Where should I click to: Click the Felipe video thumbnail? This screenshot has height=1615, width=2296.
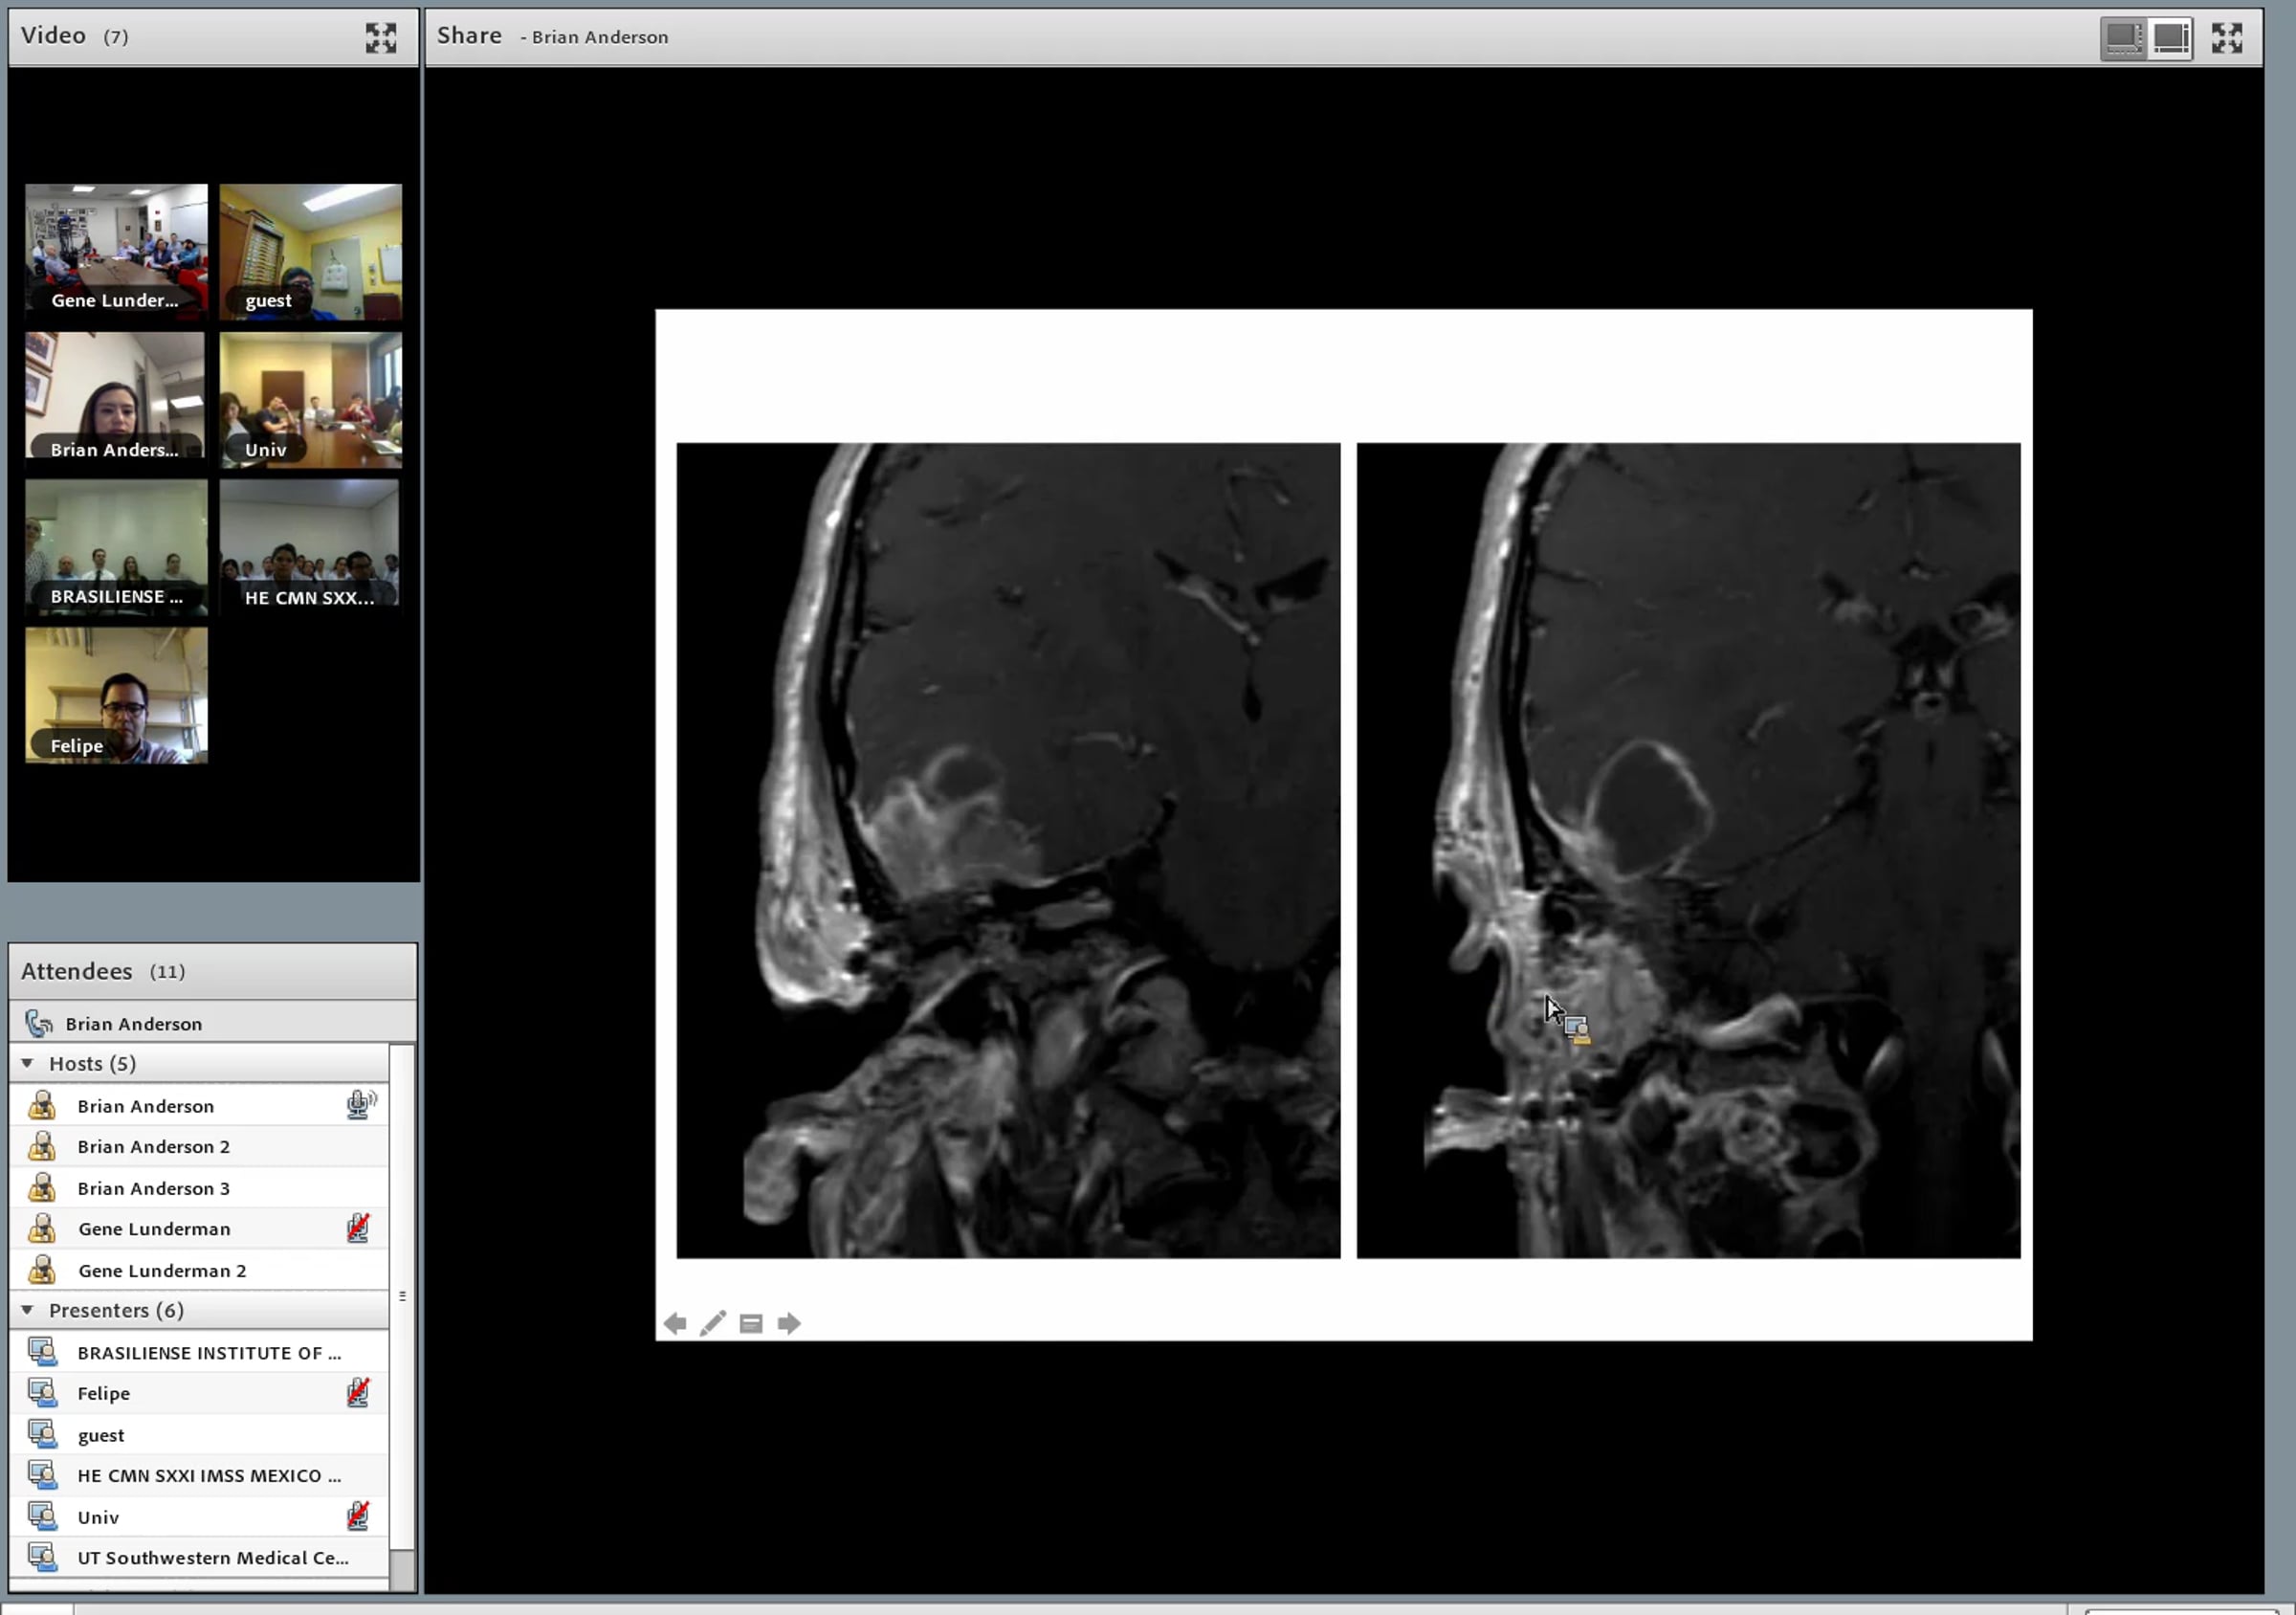tap(116, 695)
